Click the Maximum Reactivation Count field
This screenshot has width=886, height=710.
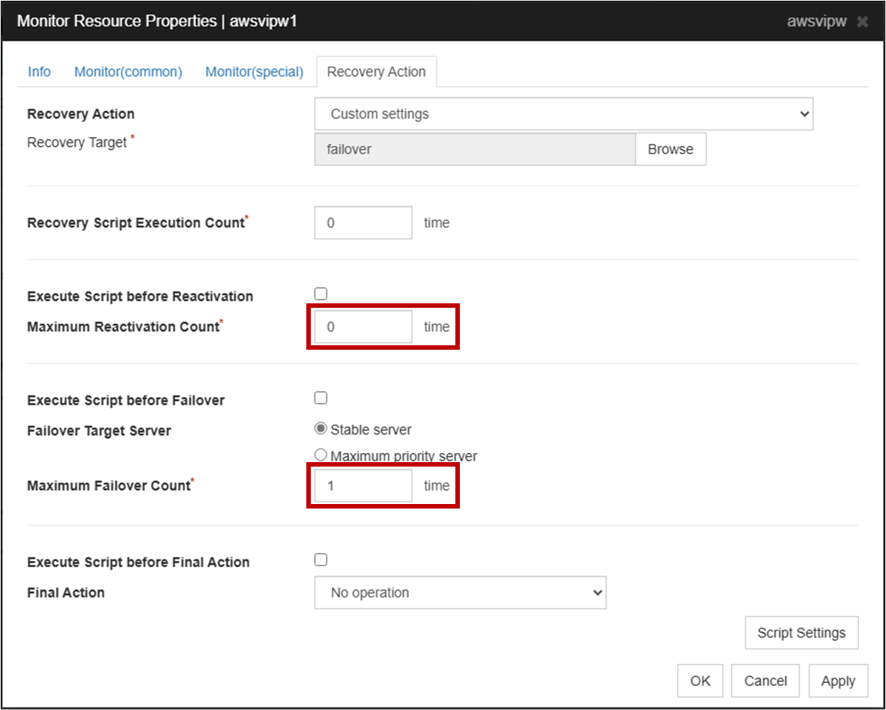click(363, 326)
